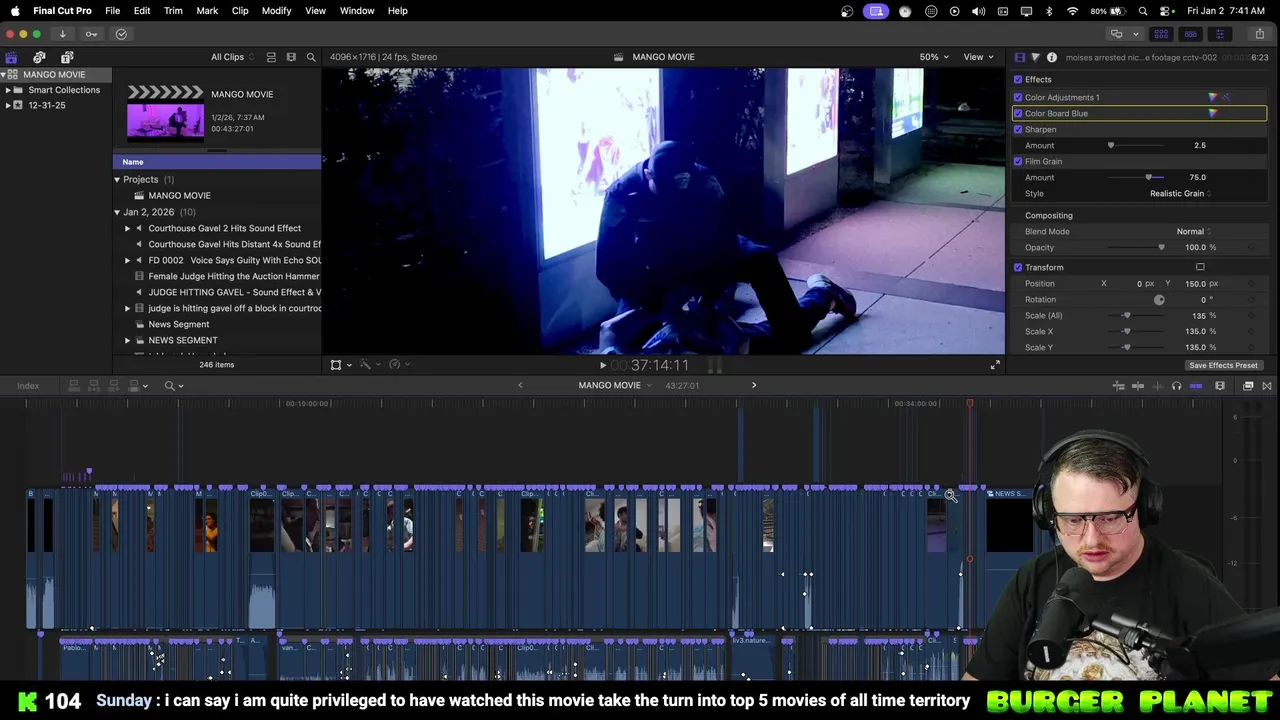Click Save Effects Preset button
Screen dimensions: 1280x720
click(x=1223, y=365)
